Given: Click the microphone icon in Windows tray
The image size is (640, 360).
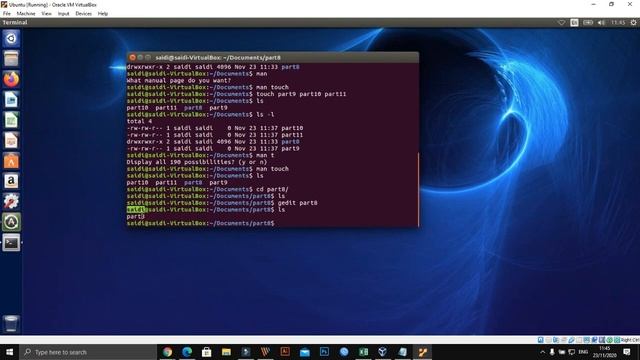Looking at the screenshot, I should click(552, 352).
